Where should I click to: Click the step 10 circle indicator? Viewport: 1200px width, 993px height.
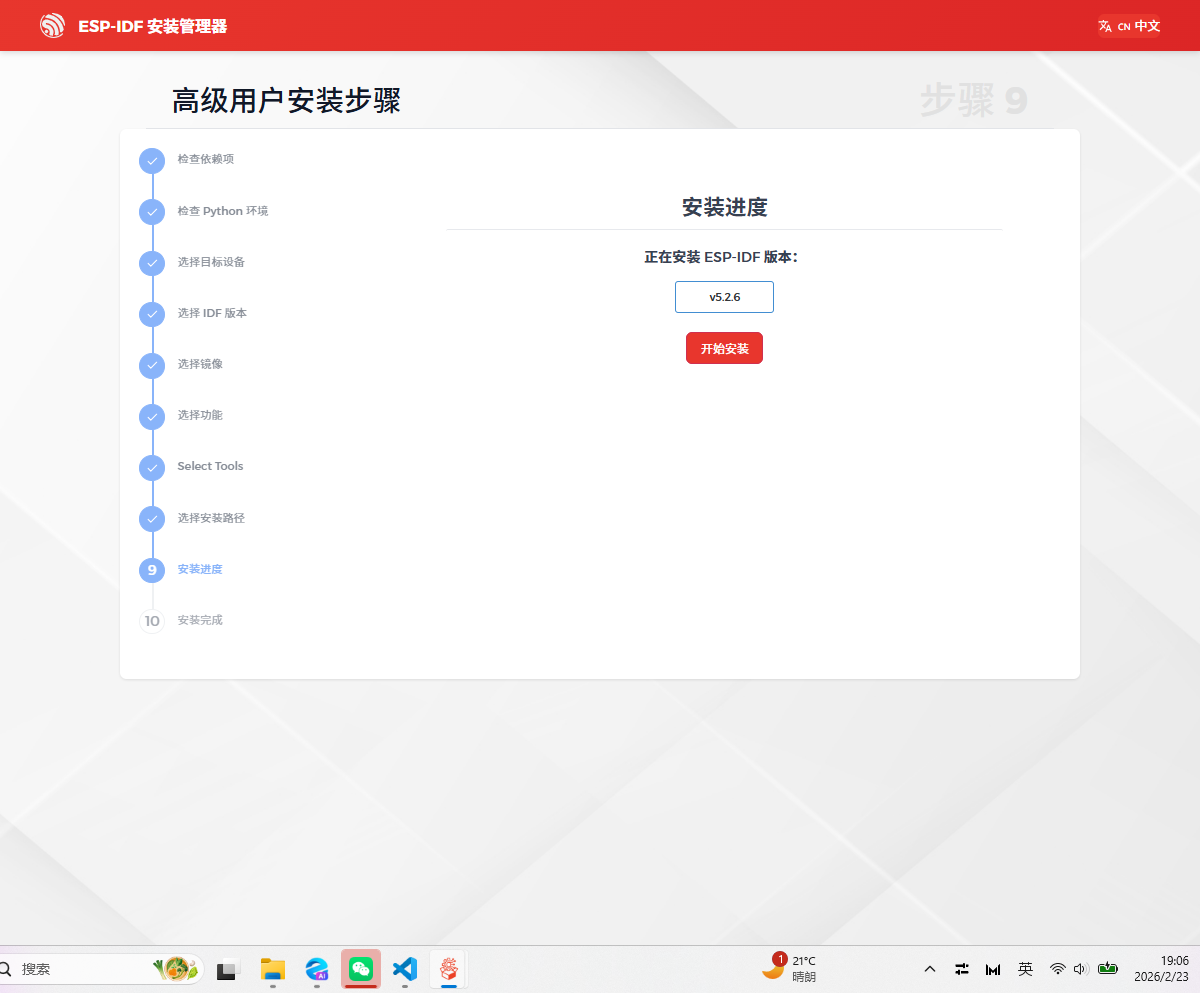click(x=152, y=621)
